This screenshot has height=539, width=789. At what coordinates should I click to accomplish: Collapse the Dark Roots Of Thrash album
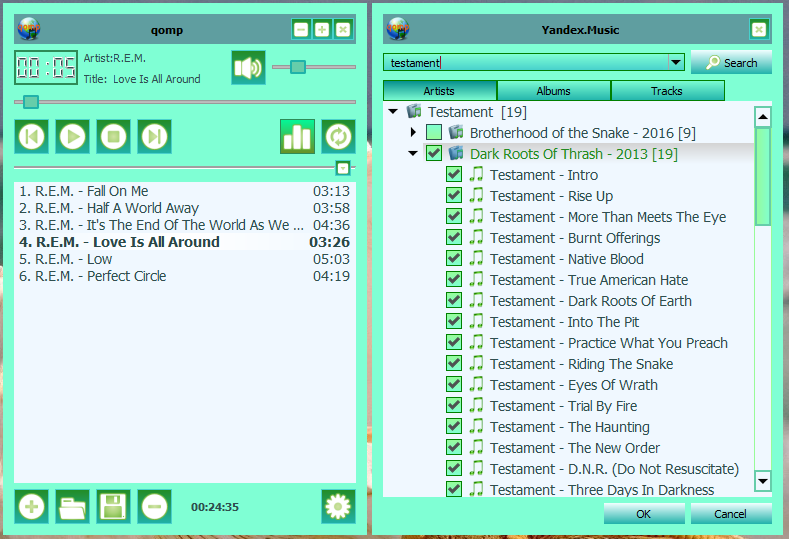tap(413, 153)
